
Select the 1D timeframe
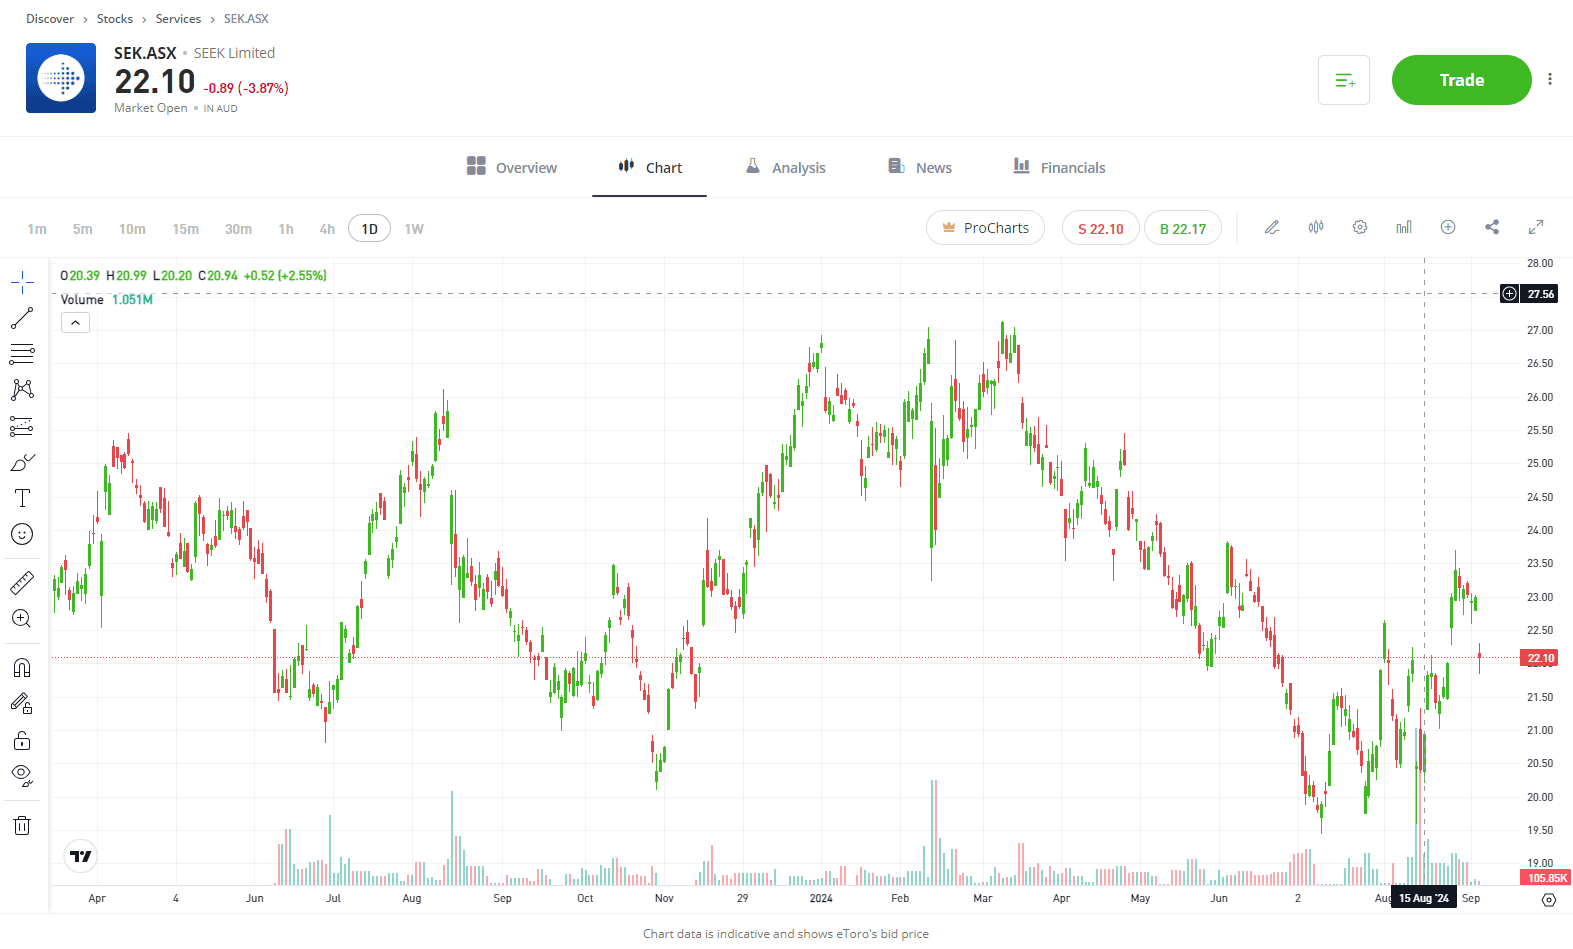[x=369, y=229]
